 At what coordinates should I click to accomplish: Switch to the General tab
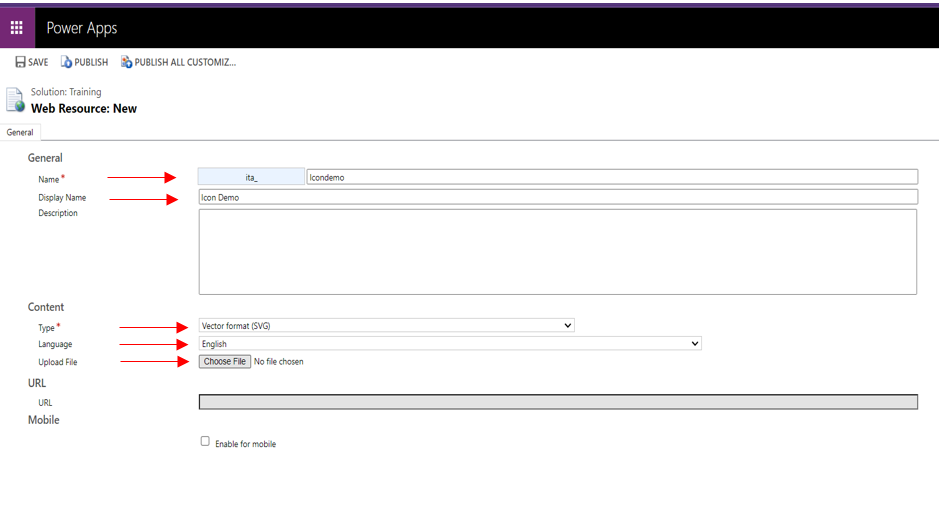click(20, 132)
